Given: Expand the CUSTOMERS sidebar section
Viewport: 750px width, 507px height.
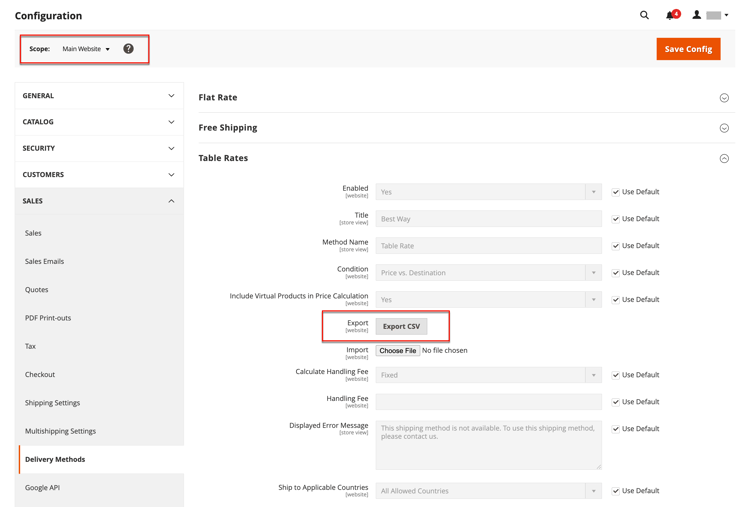Looking at the screenshot, I should coord(99,175).
